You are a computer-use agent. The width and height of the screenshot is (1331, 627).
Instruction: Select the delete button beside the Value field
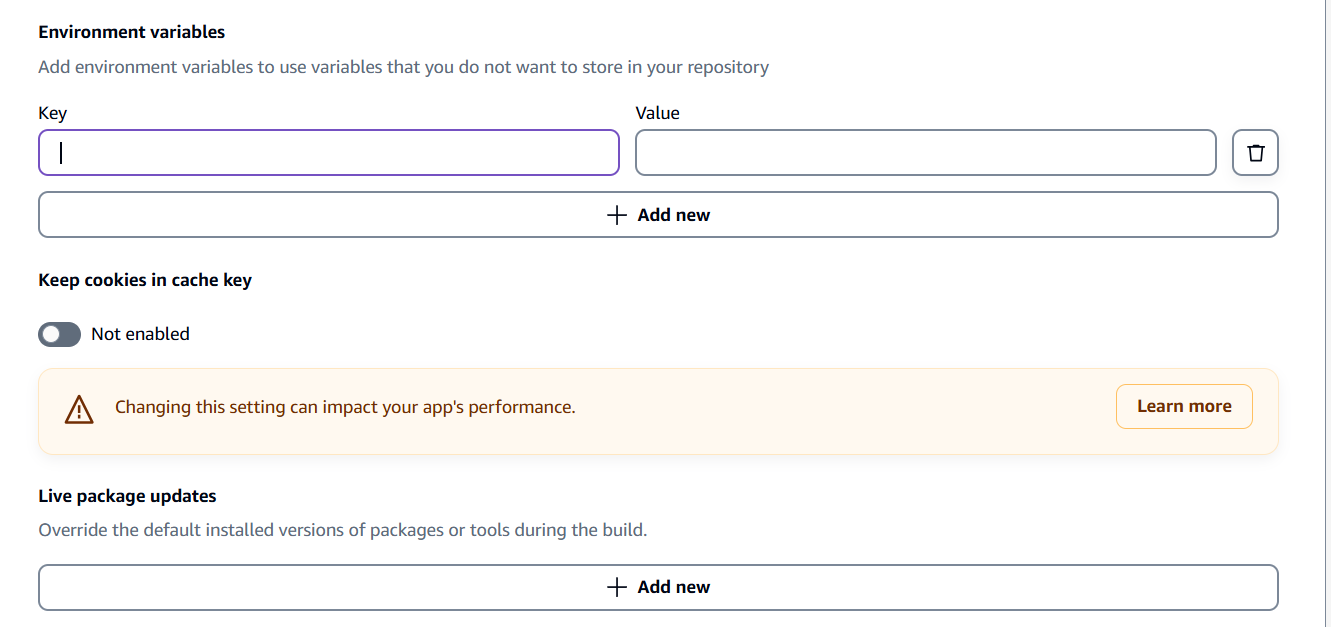coord(1255,152)
